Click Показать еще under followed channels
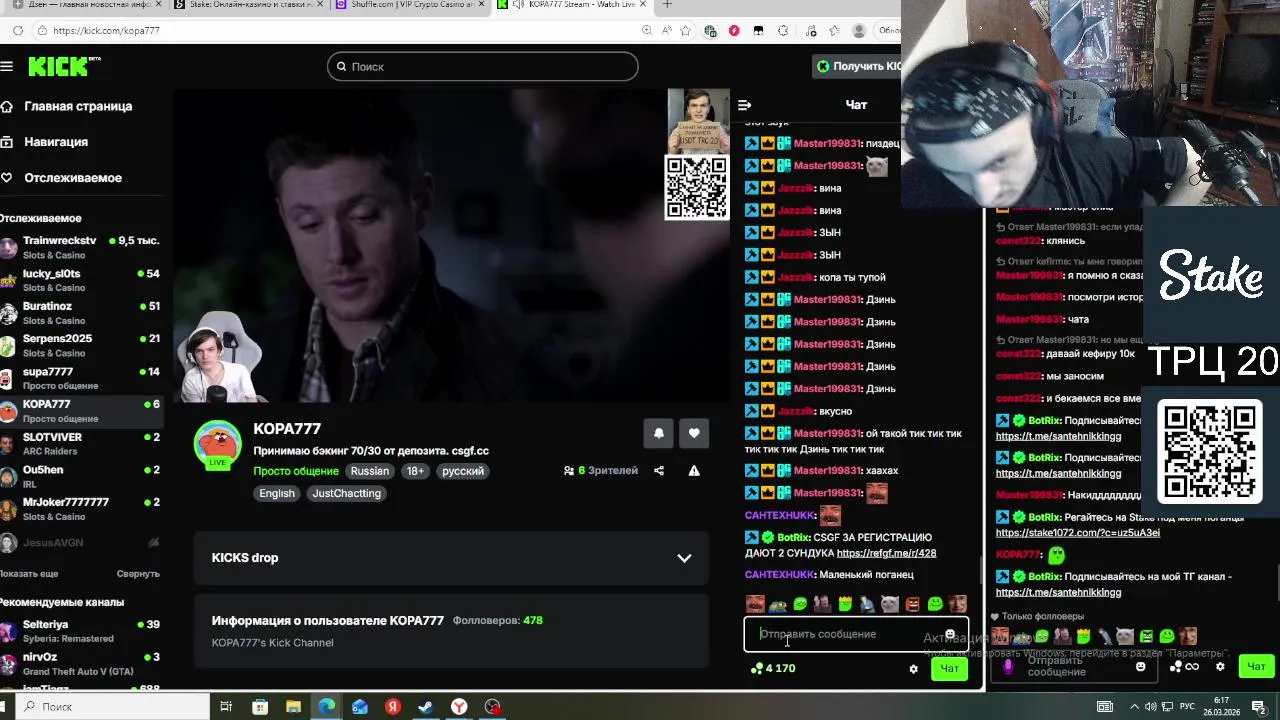The height and width of the screenshot is (720, 1280). tap(29, 574)
